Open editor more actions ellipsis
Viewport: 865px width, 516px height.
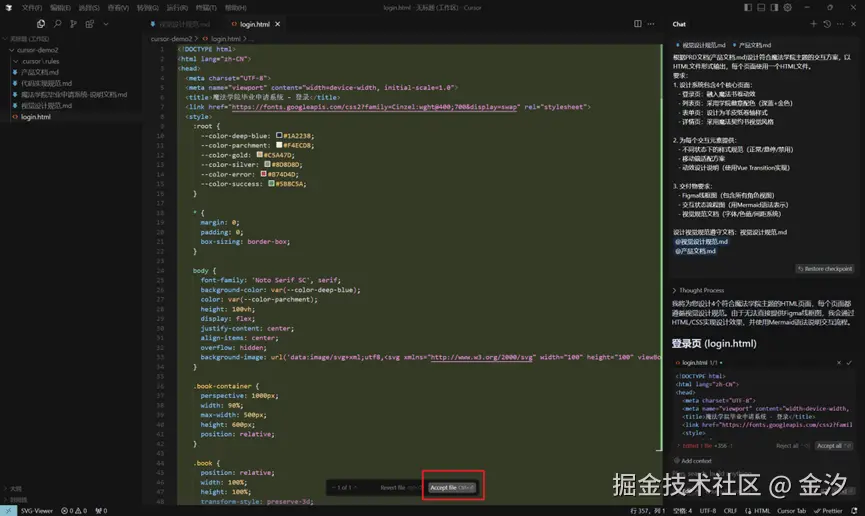point(651,24)
